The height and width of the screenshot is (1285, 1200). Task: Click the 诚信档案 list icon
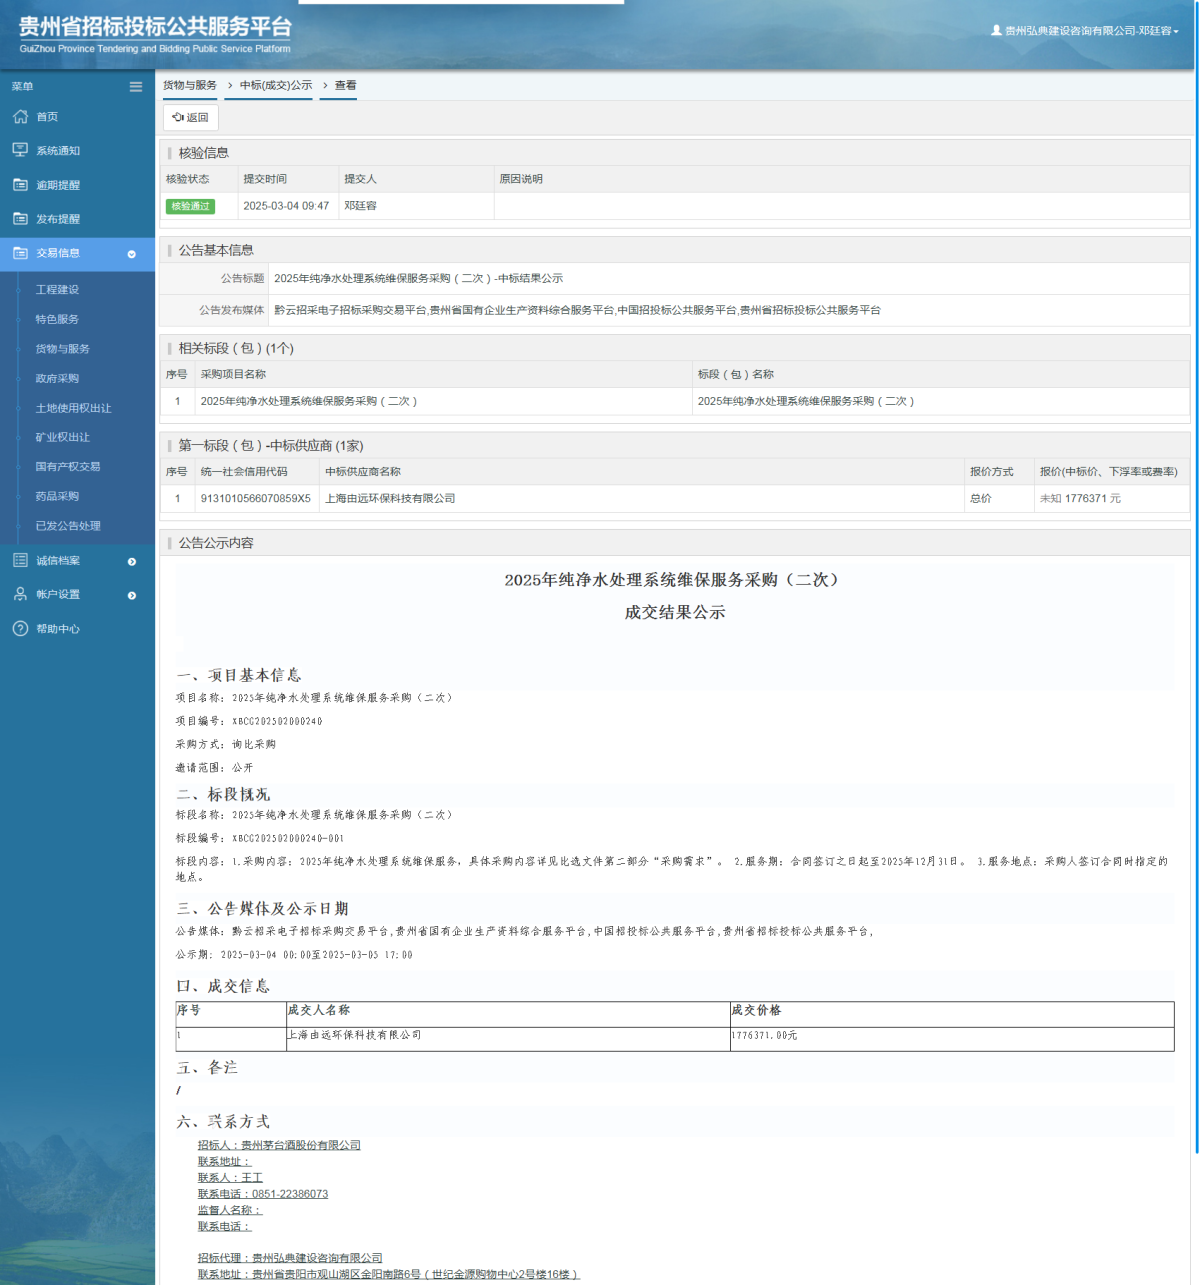point(20,560)
